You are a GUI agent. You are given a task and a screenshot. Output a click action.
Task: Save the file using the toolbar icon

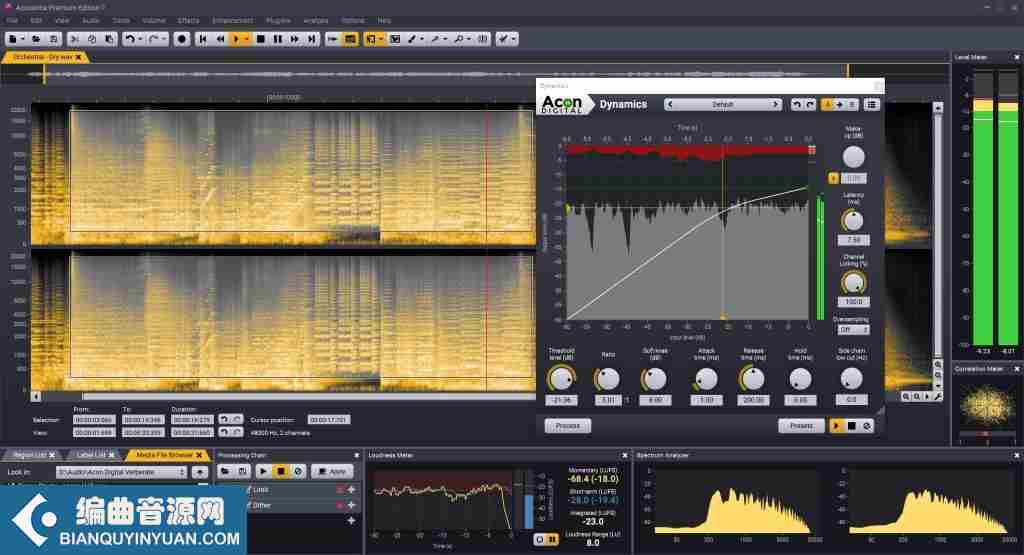click(x=54, y=39)
